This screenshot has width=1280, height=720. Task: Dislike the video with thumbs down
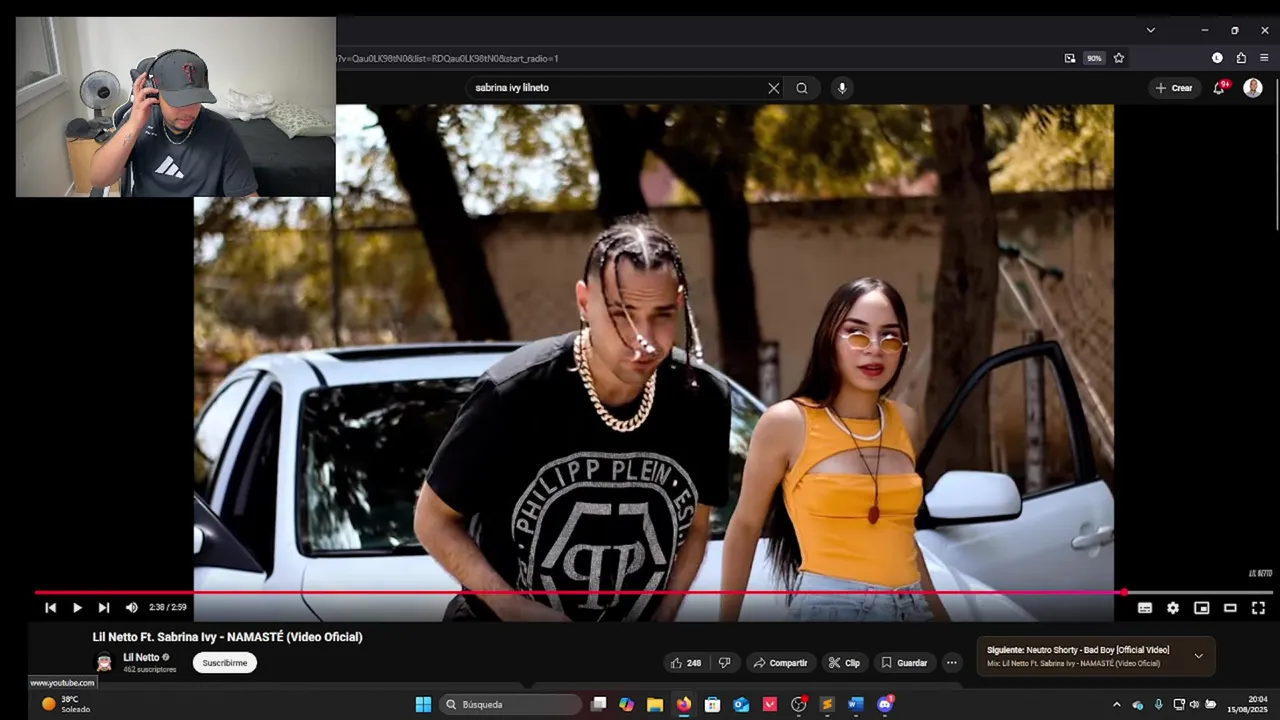pyautogui.click(x=725, y=663)
